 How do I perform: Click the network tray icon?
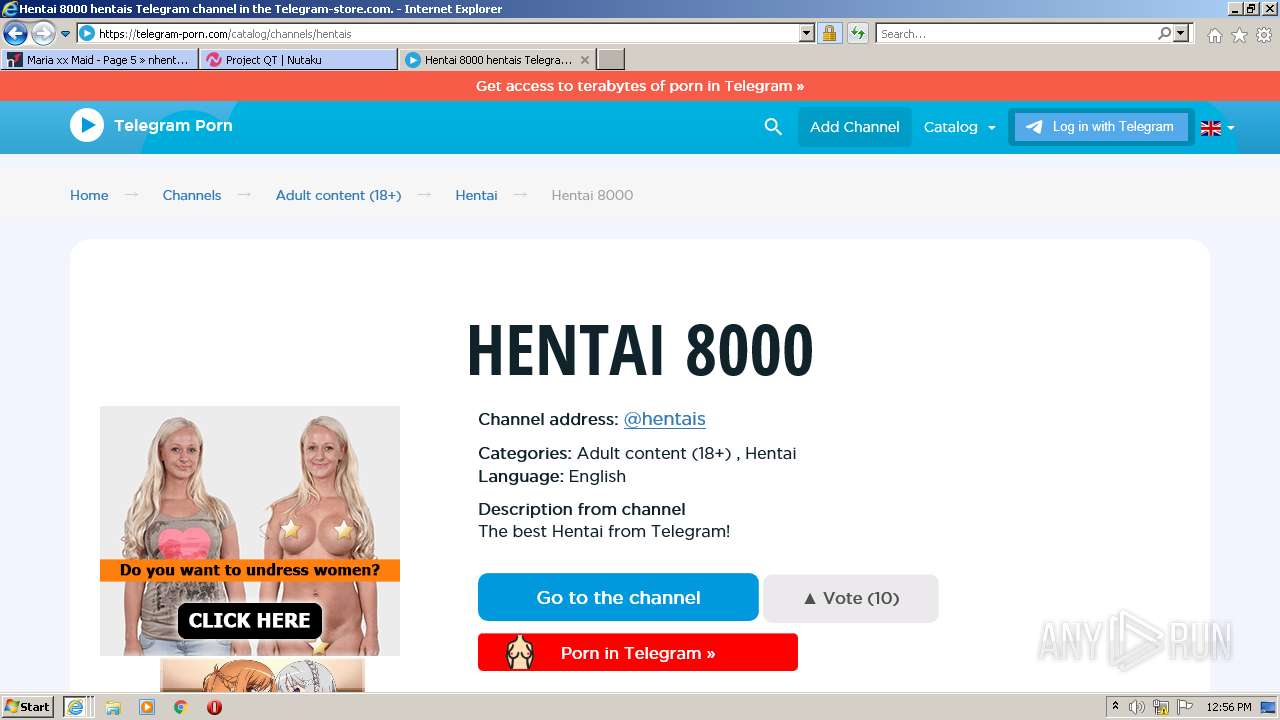point(1161,707)
